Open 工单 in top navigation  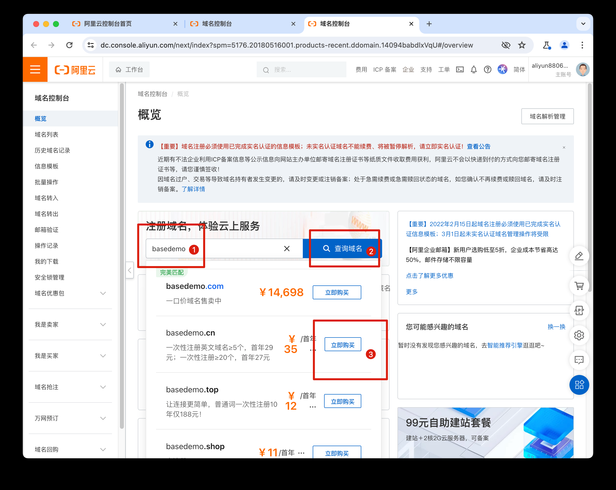(x=444, y=70)
